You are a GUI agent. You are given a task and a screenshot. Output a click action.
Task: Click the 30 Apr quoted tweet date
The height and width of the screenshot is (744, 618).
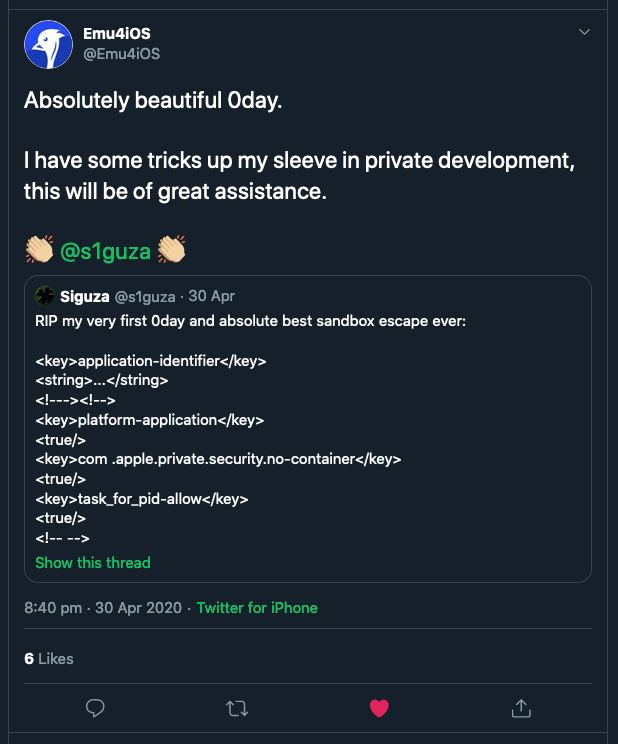point(212,296)
